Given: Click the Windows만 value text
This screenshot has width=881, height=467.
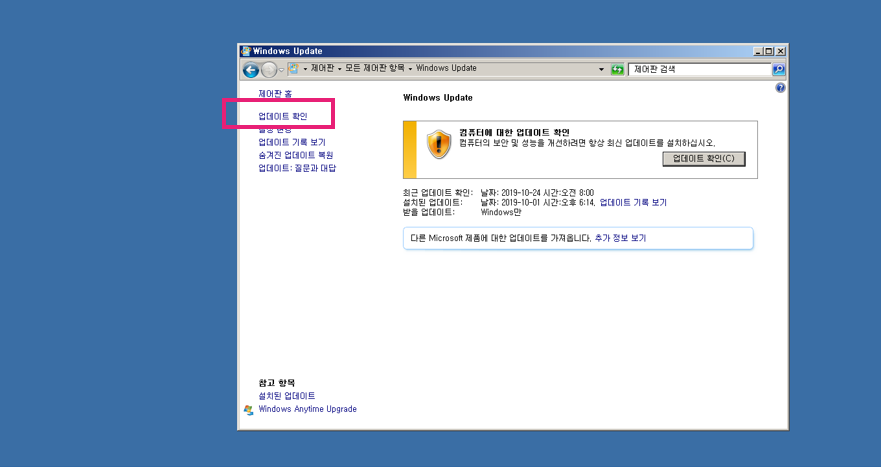Looking at the screenshot, I should (x=501, y=212).
